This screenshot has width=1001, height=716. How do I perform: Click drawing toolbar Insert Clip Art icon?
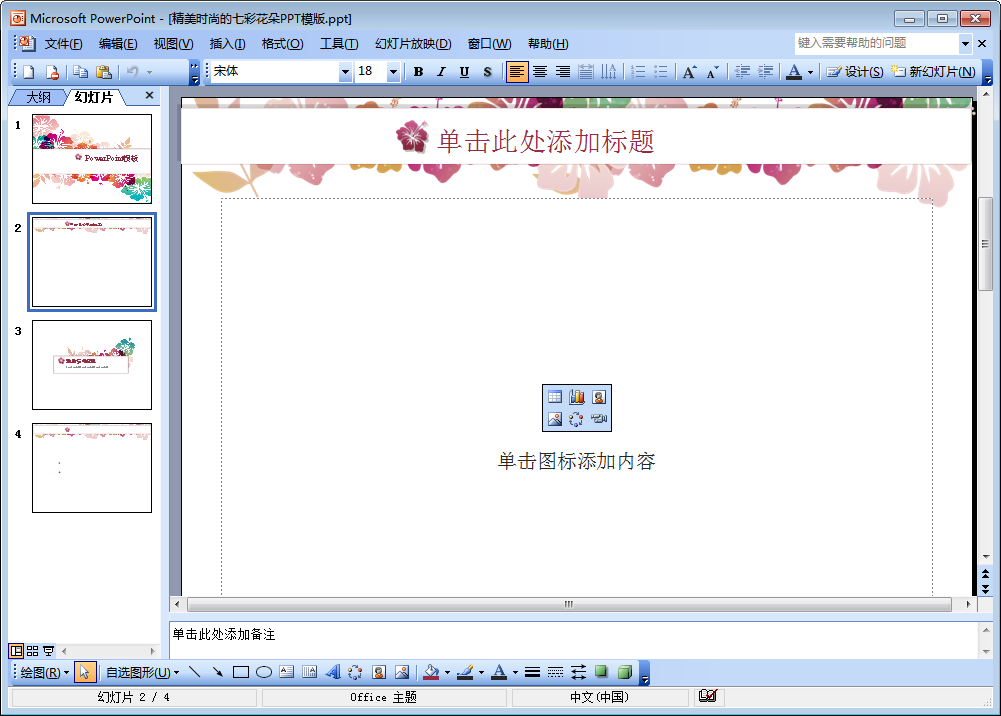379,672
